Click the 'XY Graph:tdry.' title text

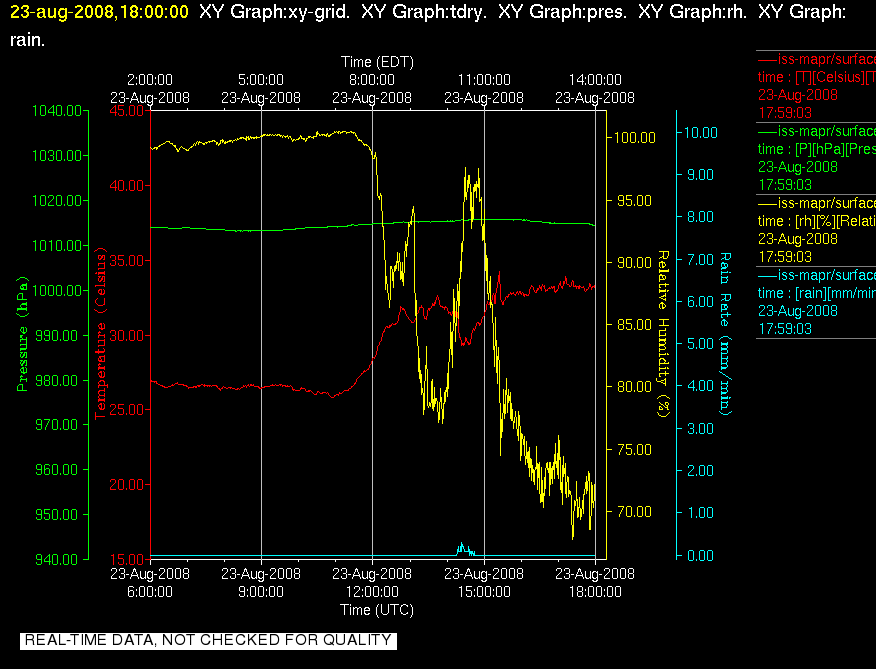click(x=423, y=12)
